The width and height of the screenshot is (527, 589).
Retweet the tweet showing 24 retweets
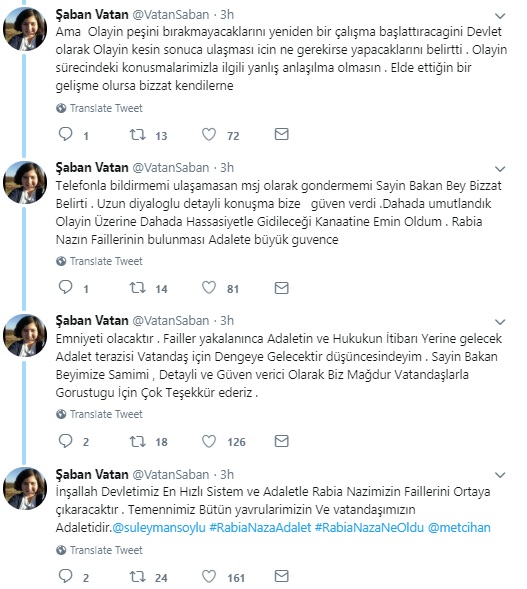[x=137, y=577]
